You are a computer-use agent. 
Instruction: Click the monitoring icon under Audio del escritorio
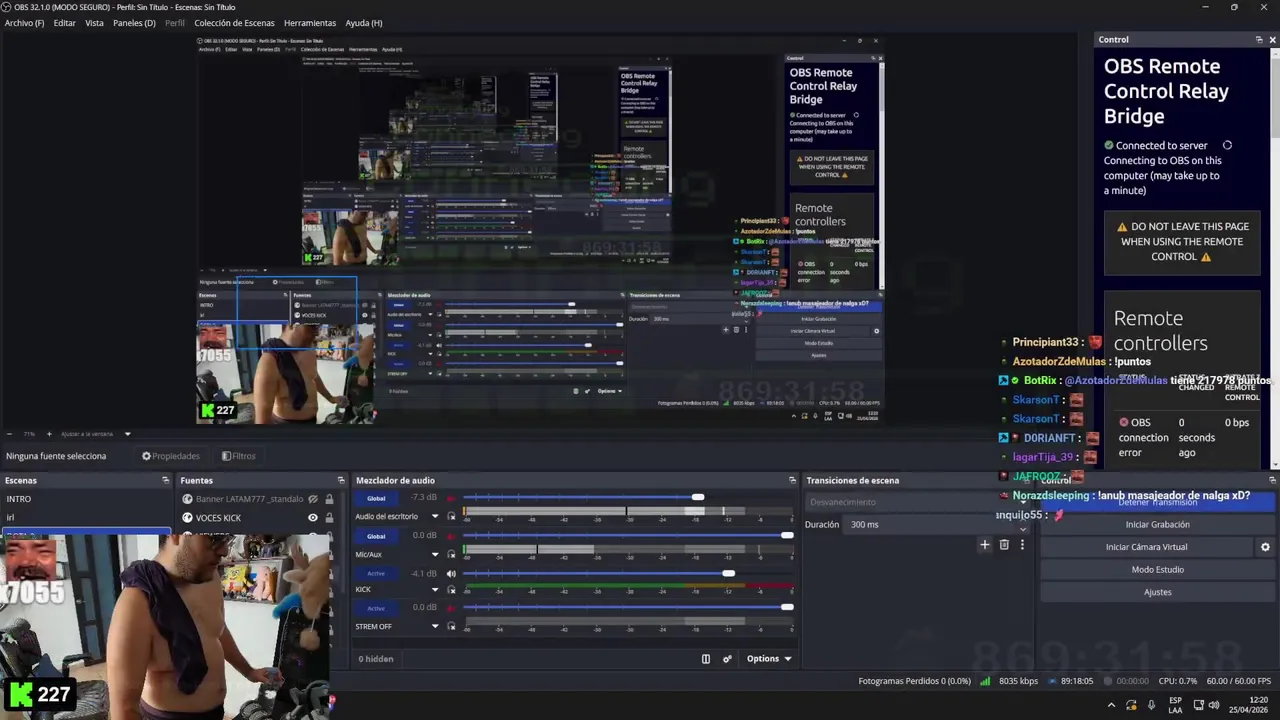(451, 517)
